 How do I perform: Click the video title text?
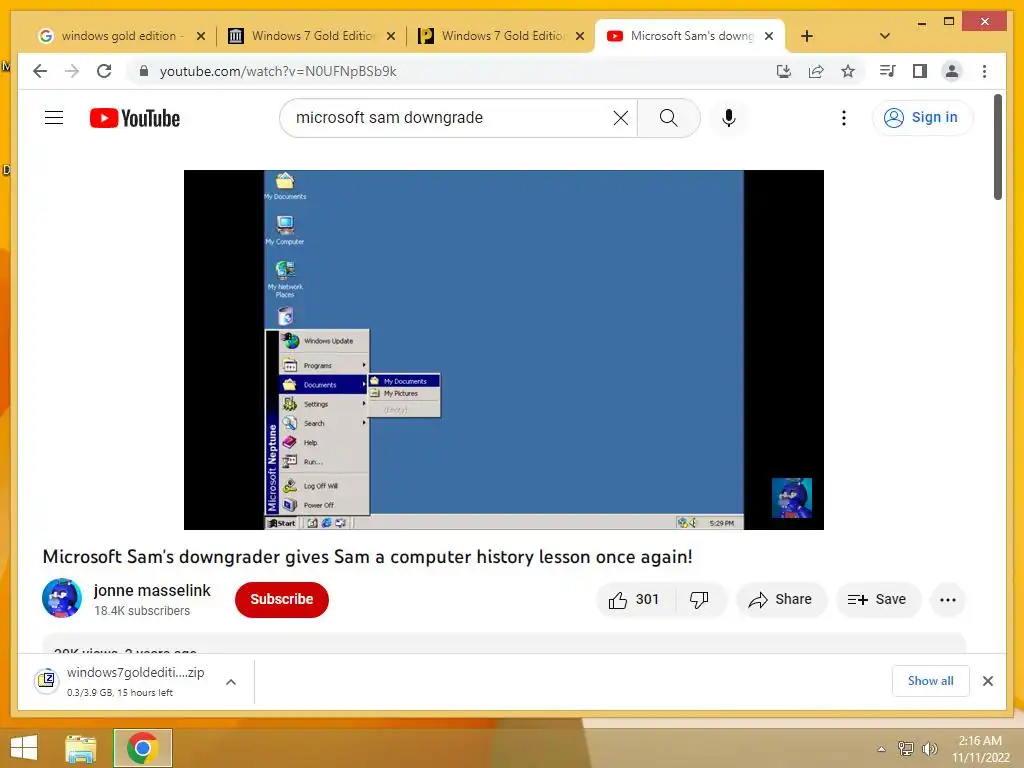pyautogui.click(x=367, y=557)
